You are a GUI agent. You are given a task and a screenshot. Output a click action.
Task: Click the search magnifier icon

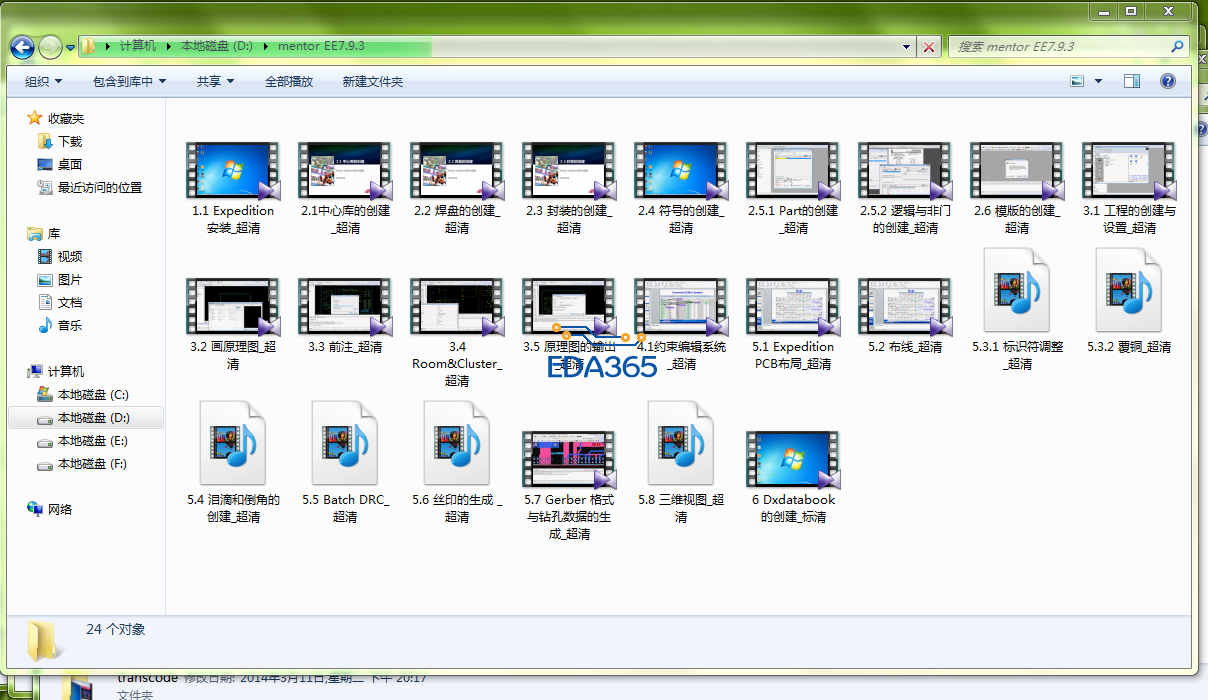1177,46
